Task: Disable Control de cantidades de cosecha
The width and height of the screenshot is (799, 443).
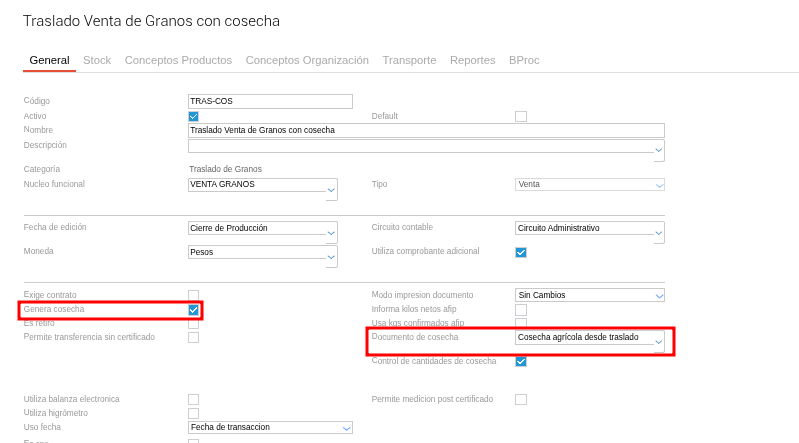Action: [x=521, y=361]
